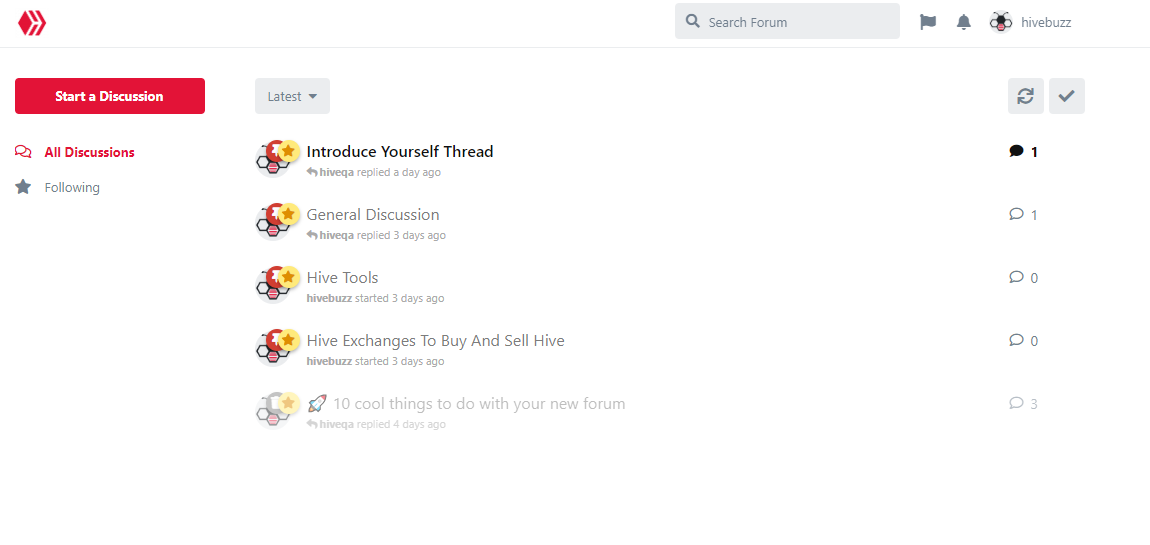Screen dimensions: 1150x545
Task: Open 10 cool things to do thread
Action: (x=466, y=403)
